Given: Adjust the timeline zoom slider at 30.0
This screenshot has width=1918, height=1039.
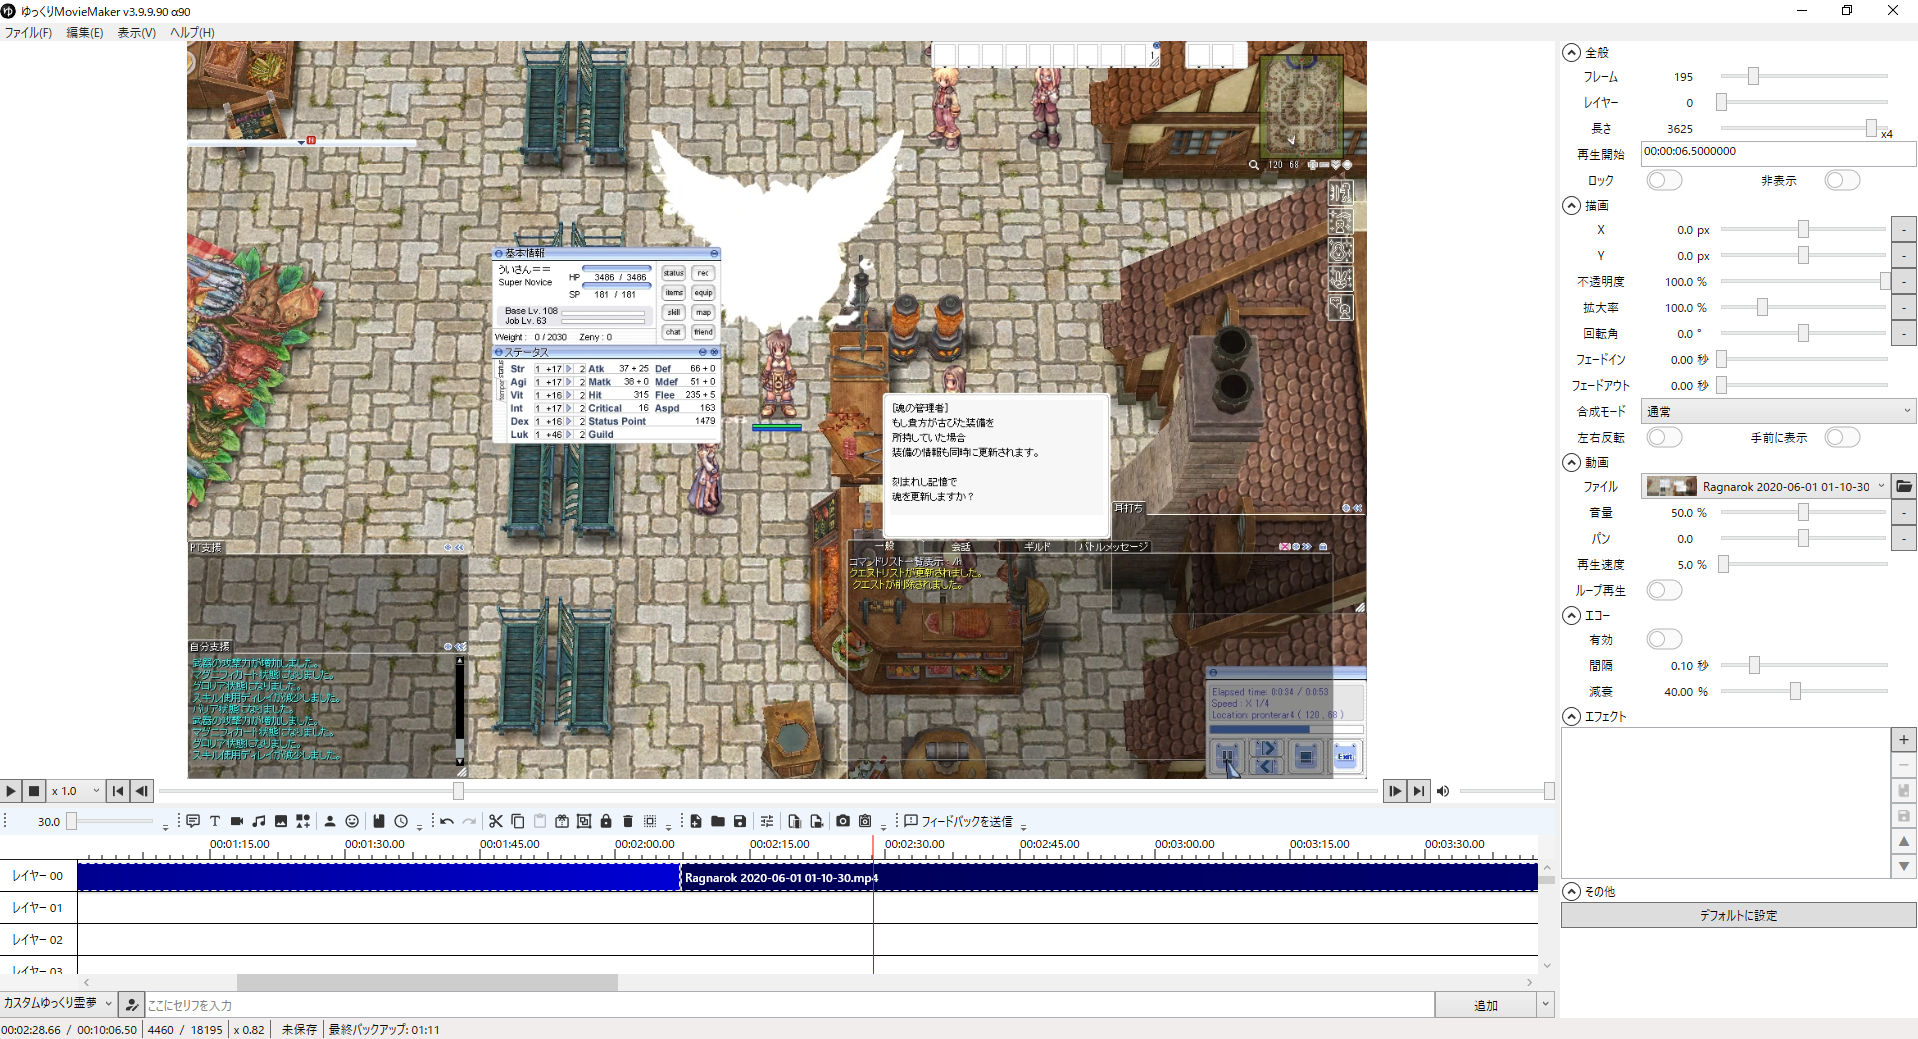Looking at the screenshot, I should click(x=112, y=821).
